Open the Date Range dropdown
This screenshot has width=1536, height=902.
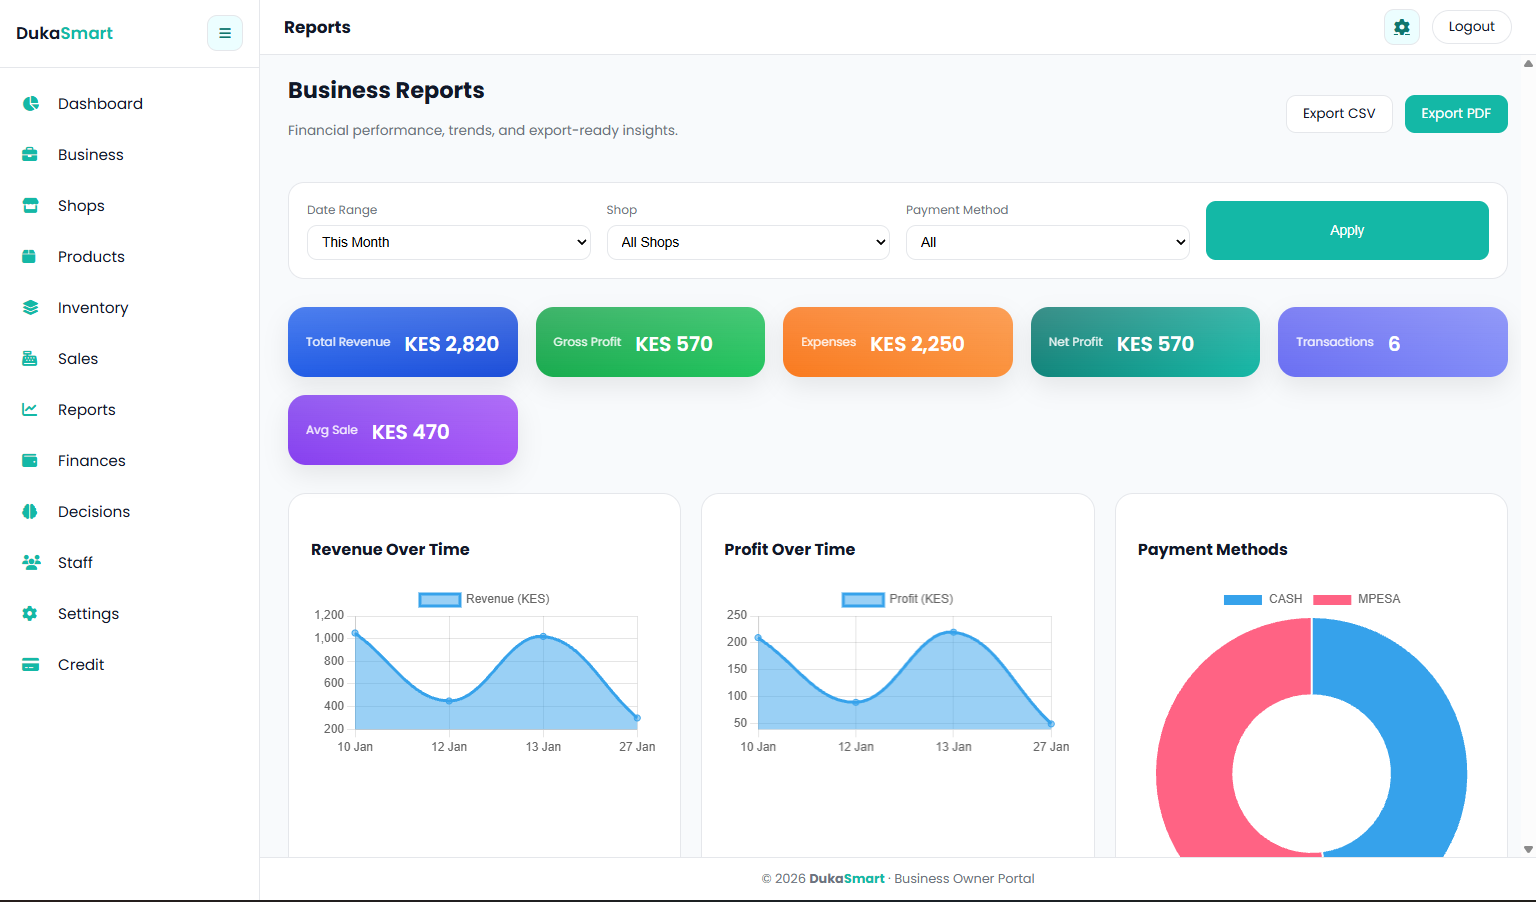[448, 242]
